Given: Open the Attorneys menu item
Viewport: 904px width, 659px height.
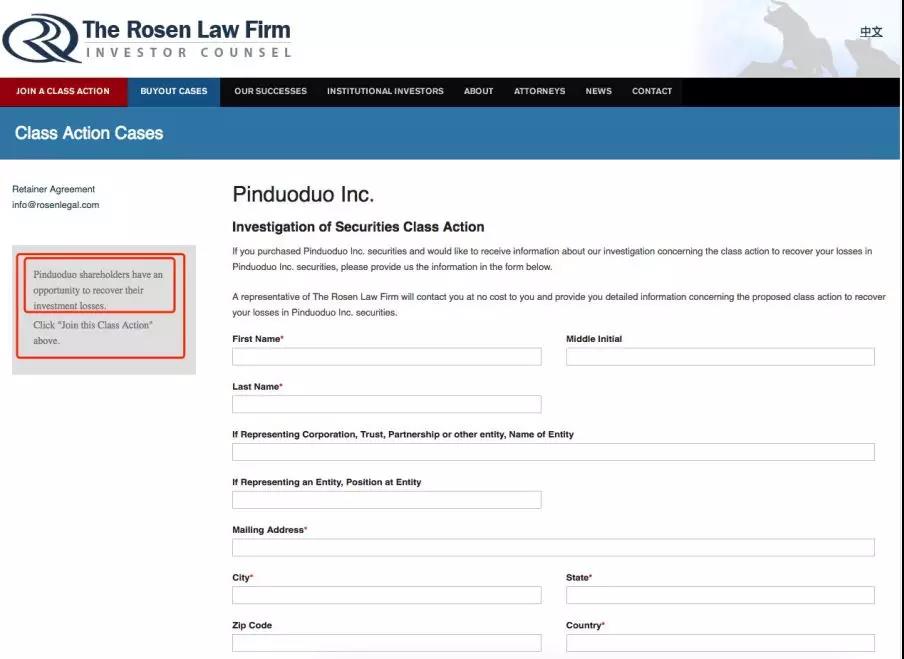Looking at the screenshot, I should click(540, 91).
